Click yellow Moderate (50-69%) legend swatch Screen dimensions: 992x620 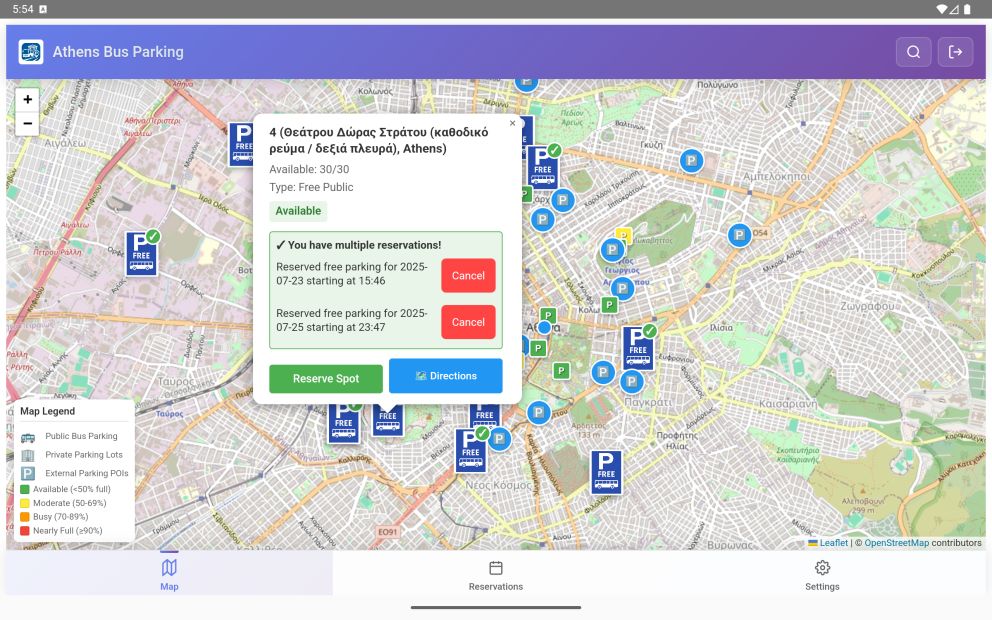click(x=25, y=503)
